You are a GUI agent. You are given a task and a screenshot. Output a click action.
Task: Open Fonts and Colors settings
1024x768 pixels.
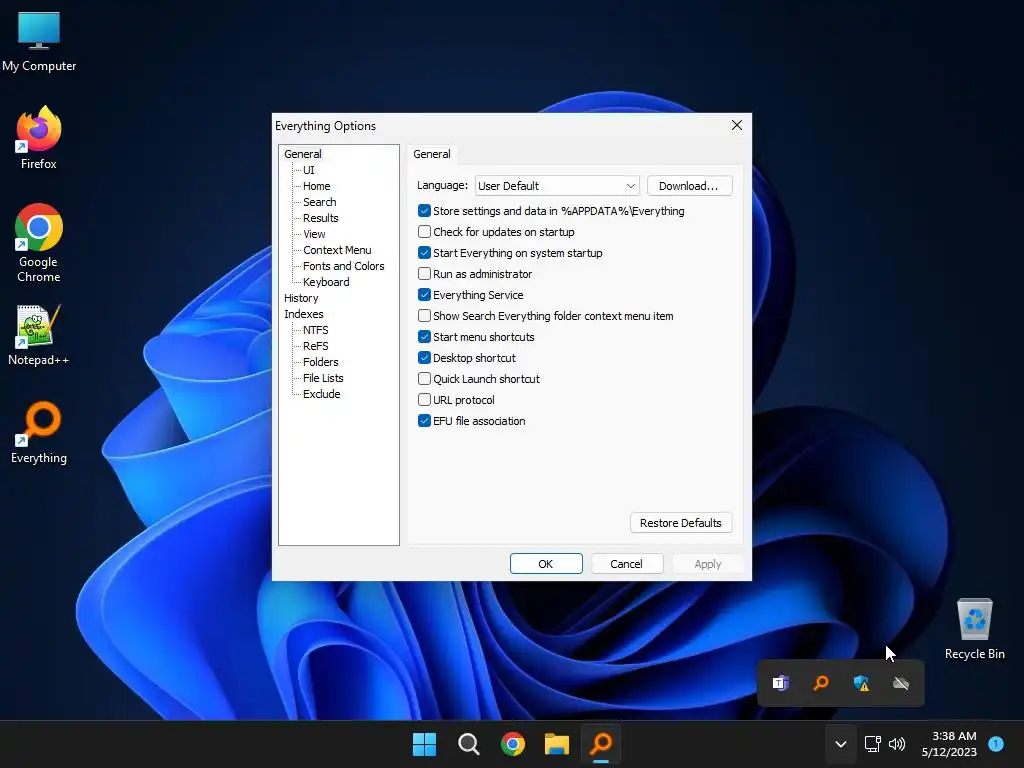[344, 266]
